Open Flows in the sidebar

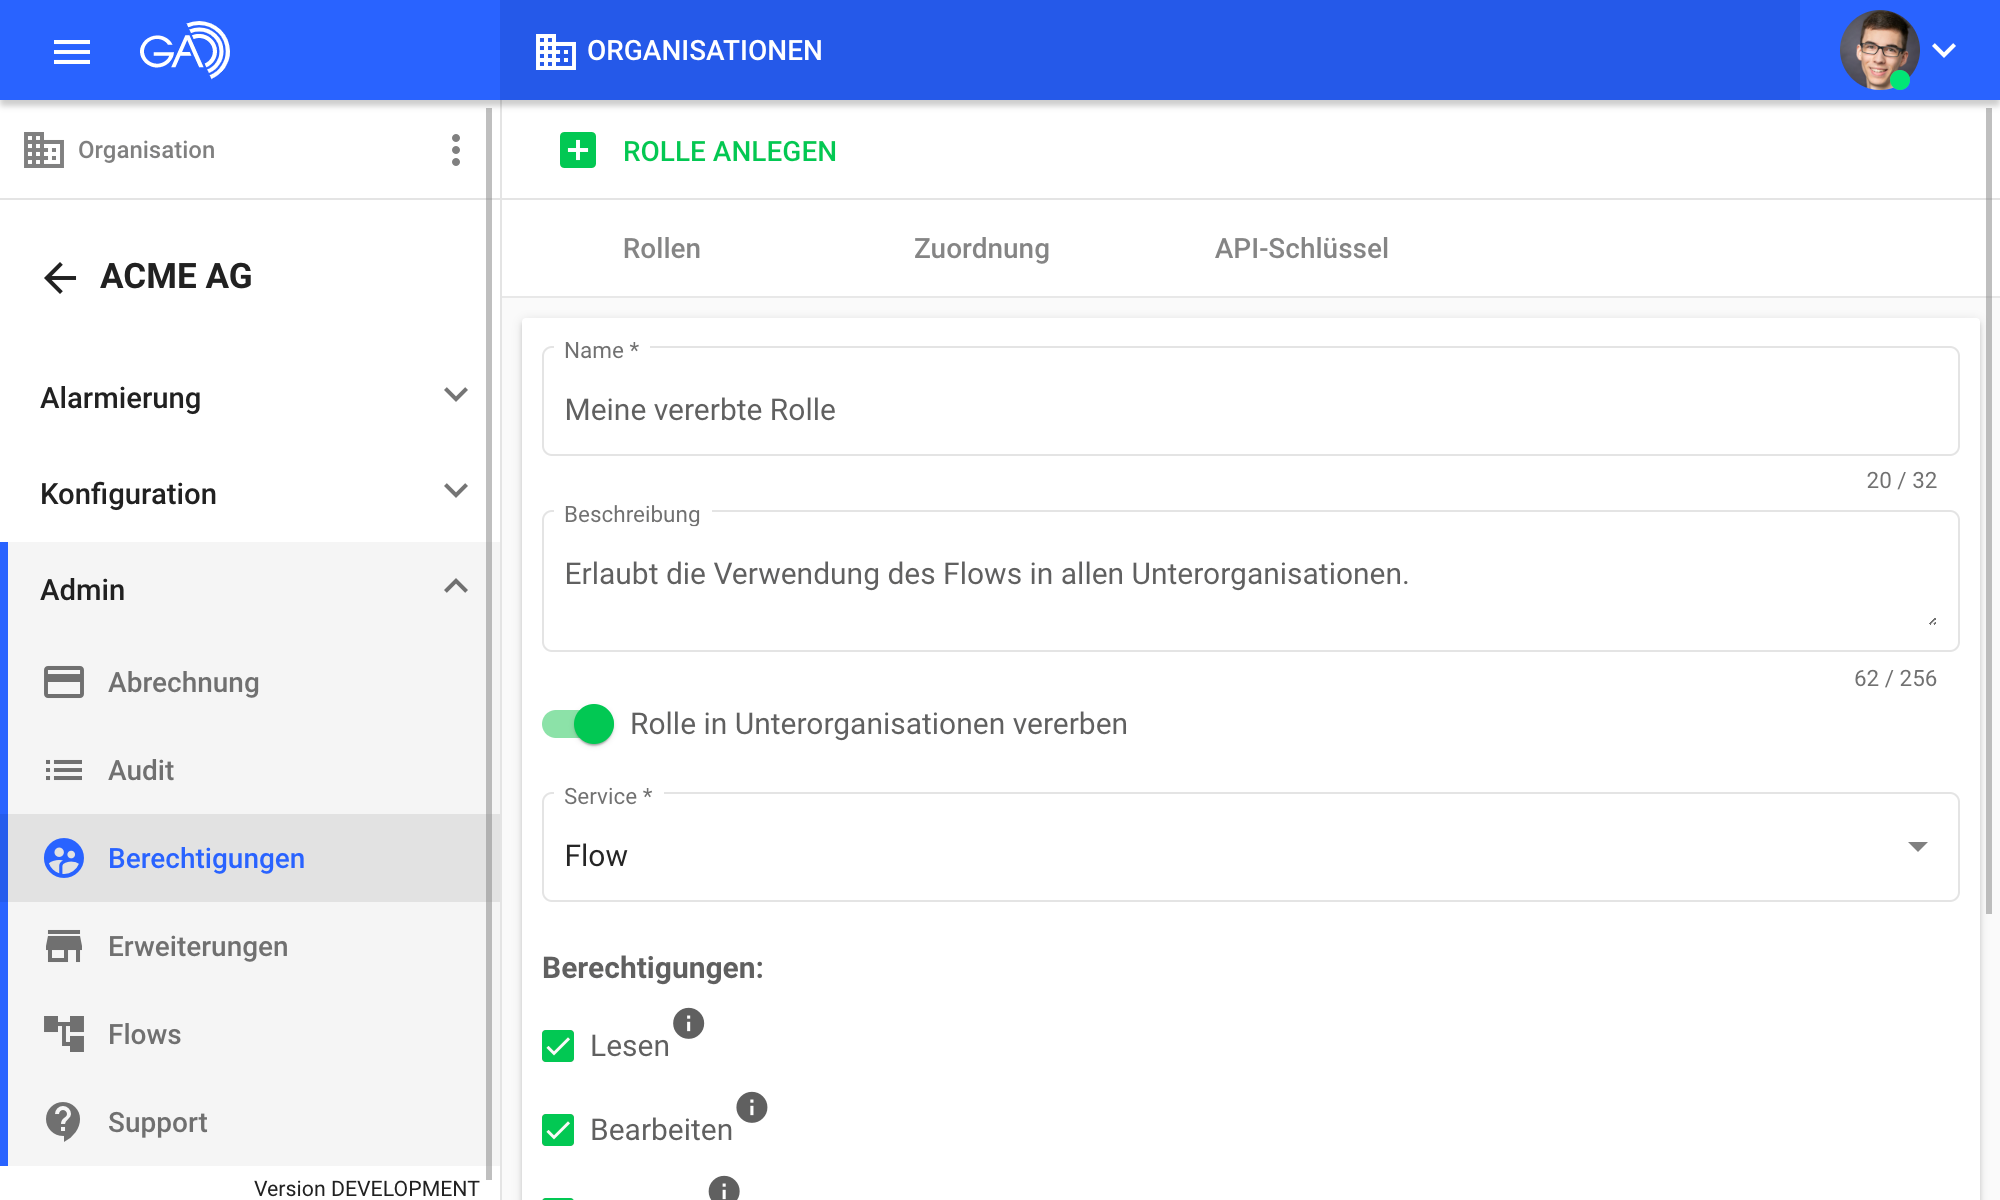pyautogui.click(x=144, y=1034)
